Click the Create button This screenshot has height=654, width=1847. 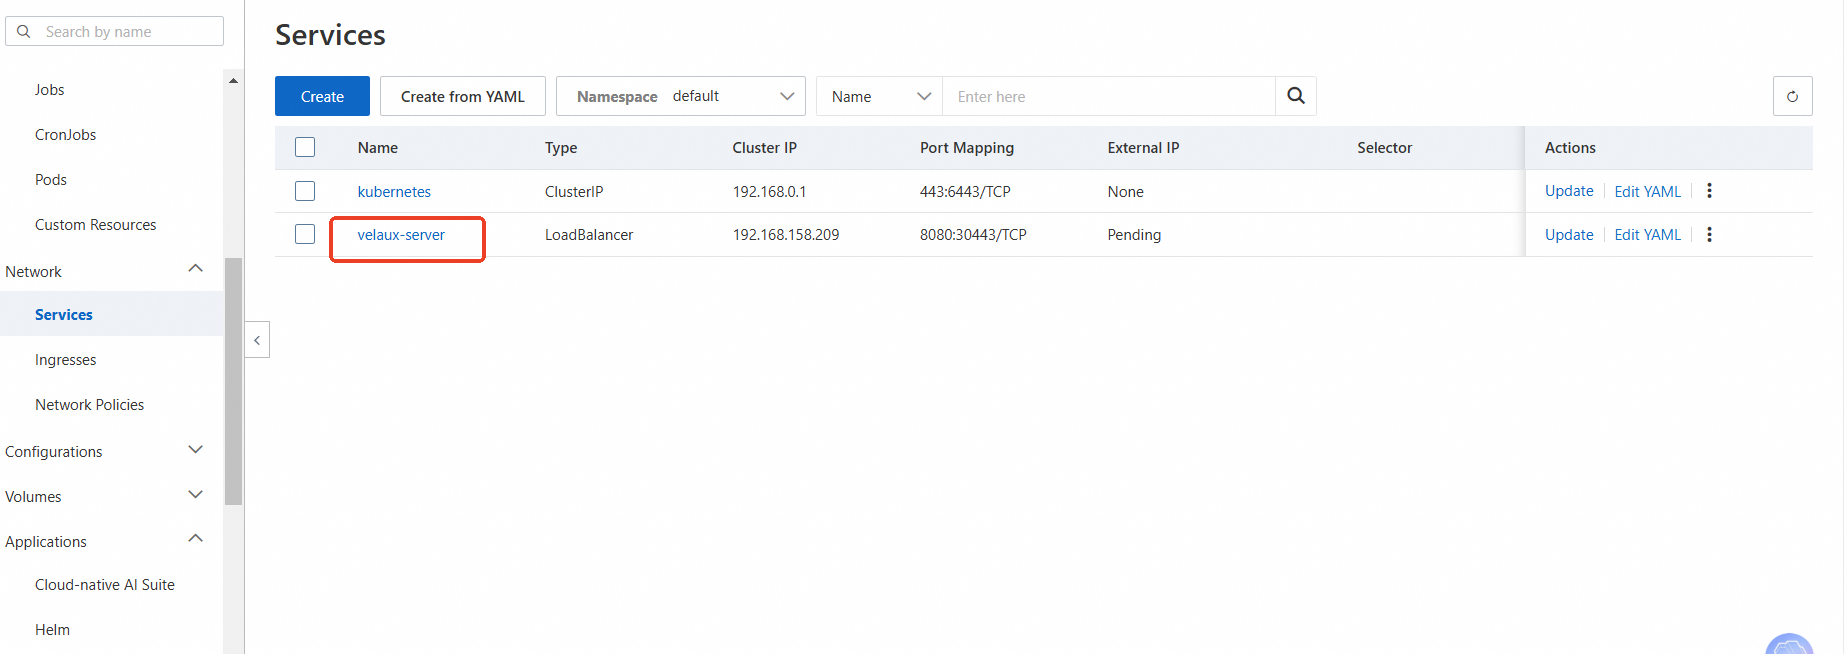[x=322, y=96]
